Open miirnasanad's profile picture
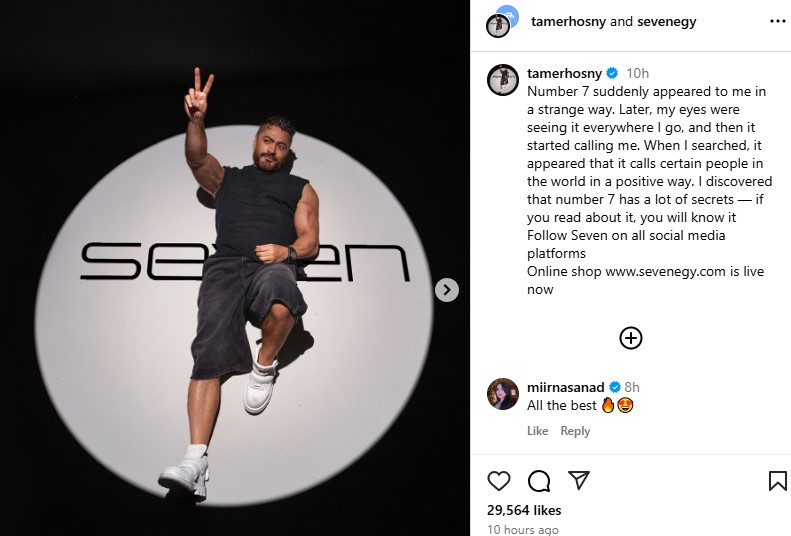This screenshot has height=536, width=791. click(502, 395)
